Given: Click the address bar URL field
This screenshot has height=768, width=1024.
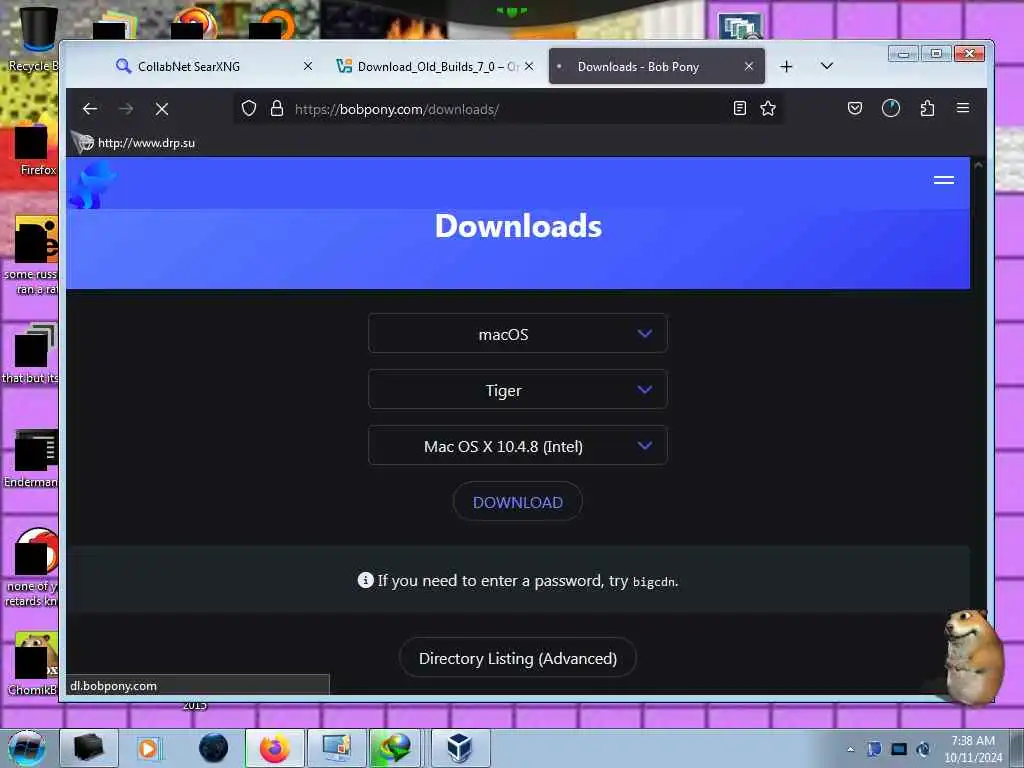Looking at the screenshot, I should (x=509, y=109).
